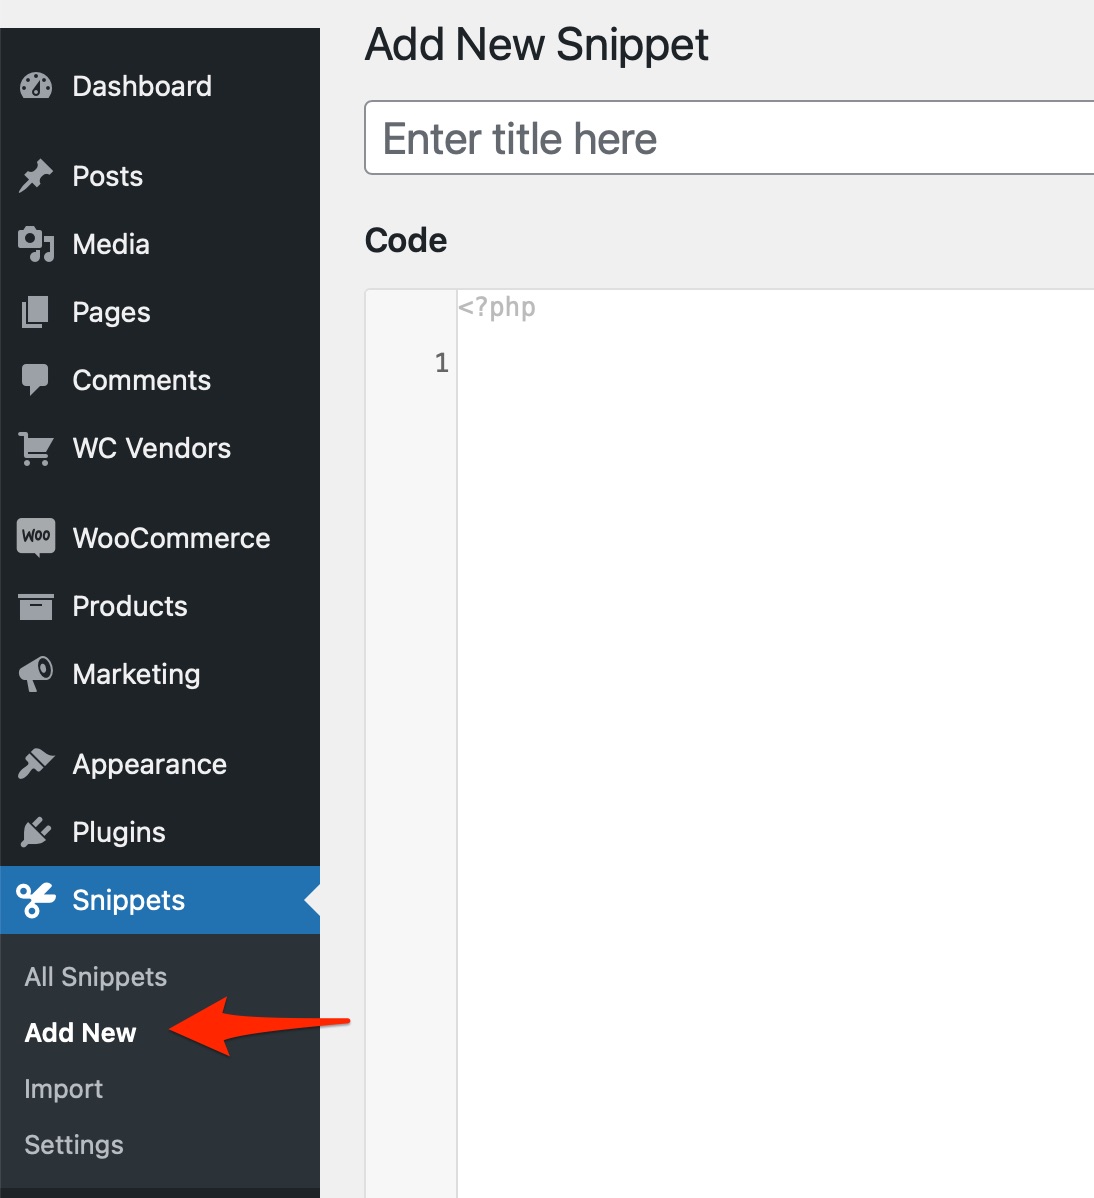
Task: Click the WC Vendors cart icon
Action: pos(36,448)
